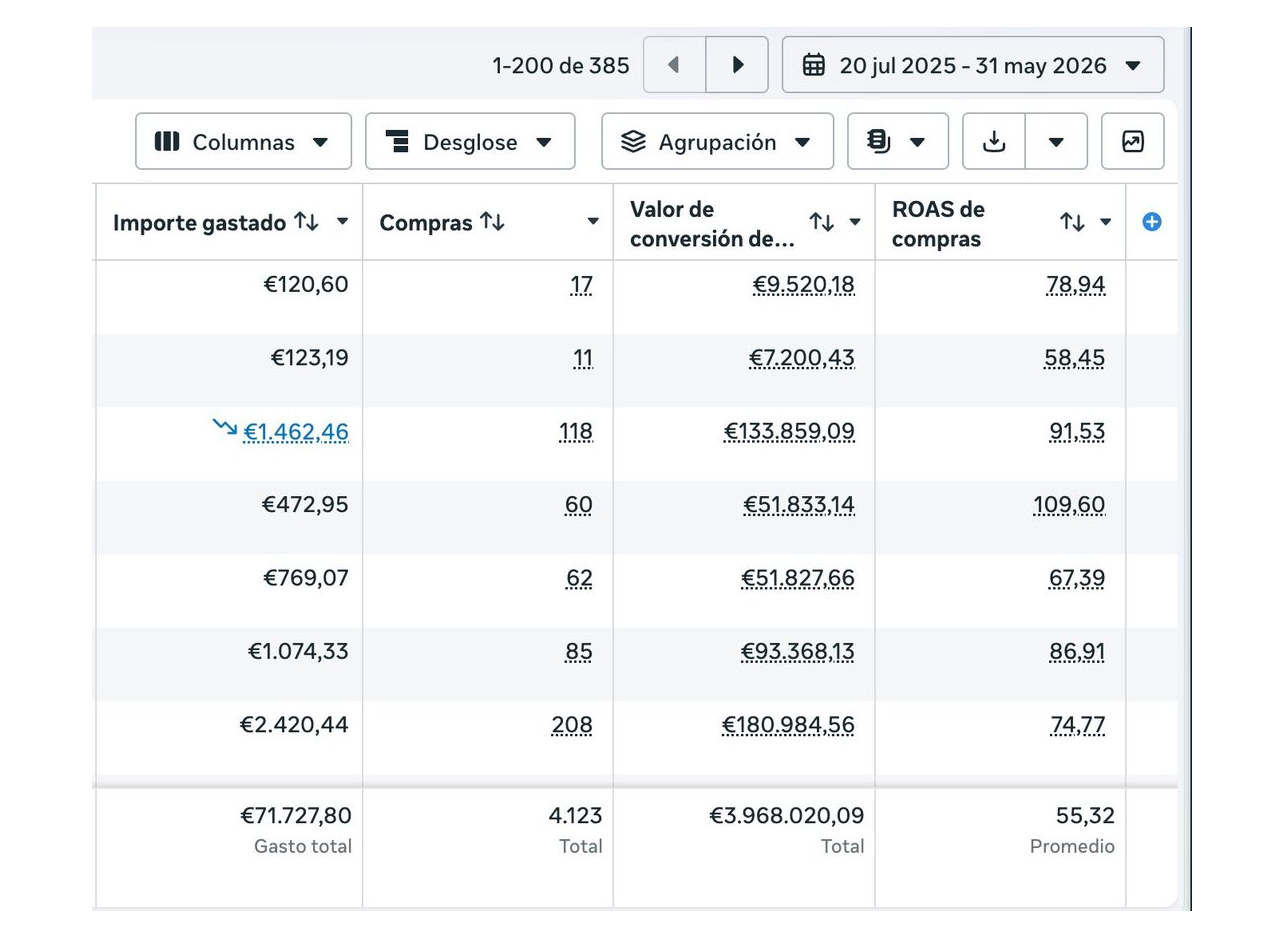Image resolution: width=1285 pixels, height=938 pixels.
Task: Click ROAS value 67,39
Action: (1077, 578)
